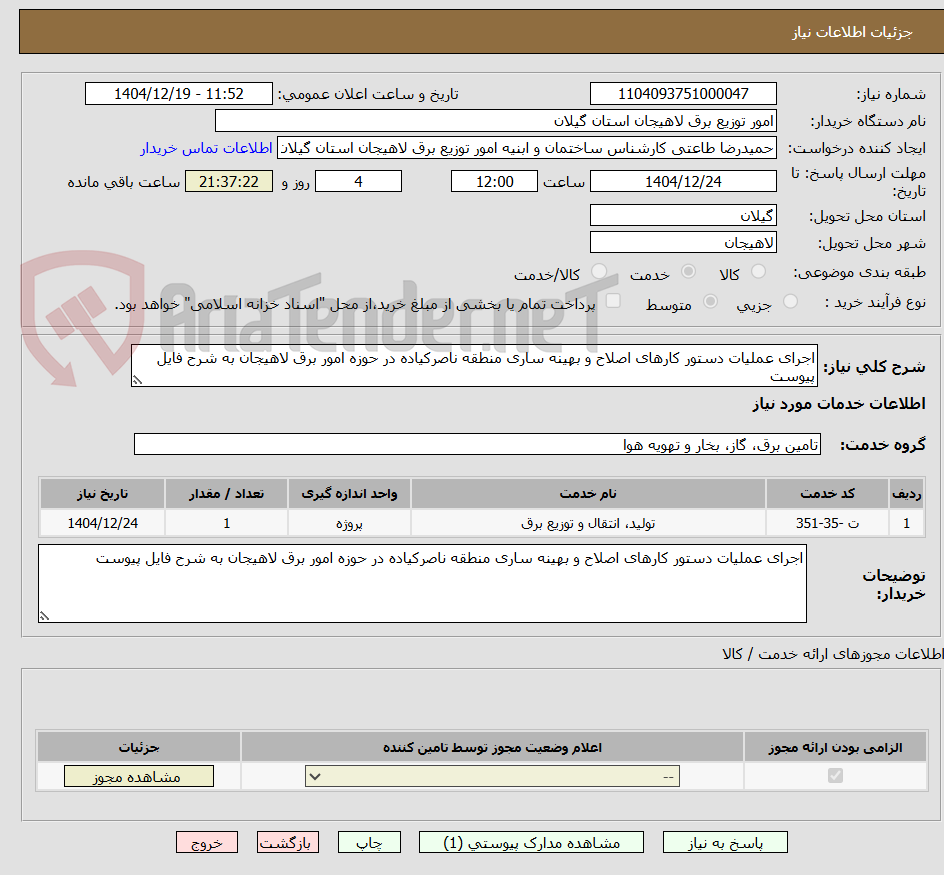Click the جزئیات column header
This screenshot has width=944, height=875.
(x=138, y=747)
